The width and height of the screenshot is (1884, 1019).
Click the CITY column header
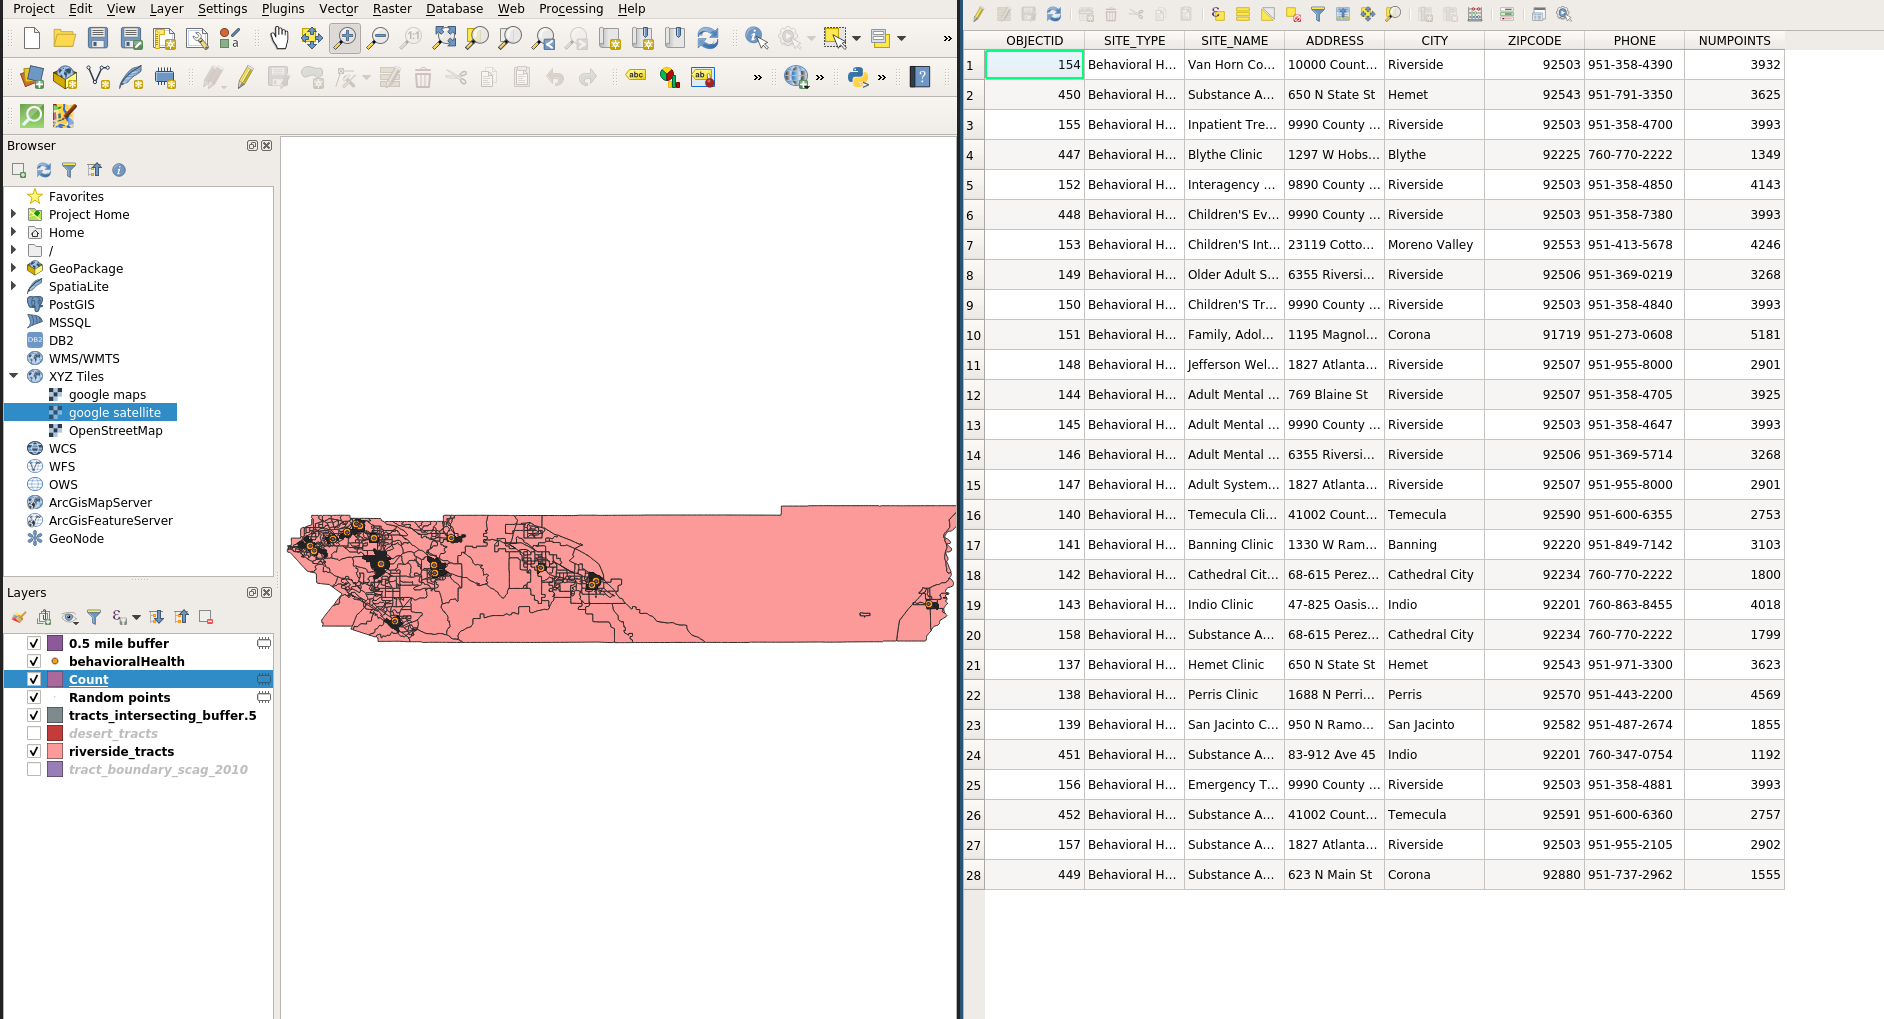click(x=1434, y=41)
